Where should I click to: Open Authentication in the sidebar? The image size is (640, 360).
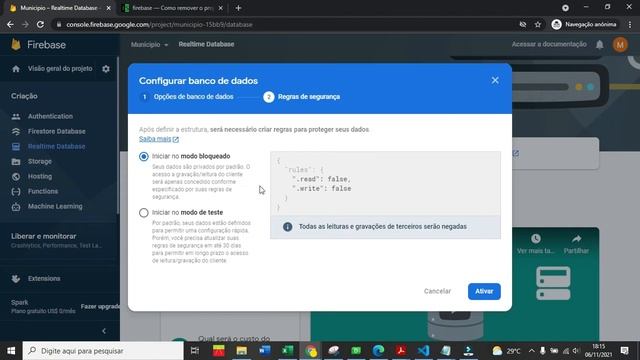click(50, 116)
